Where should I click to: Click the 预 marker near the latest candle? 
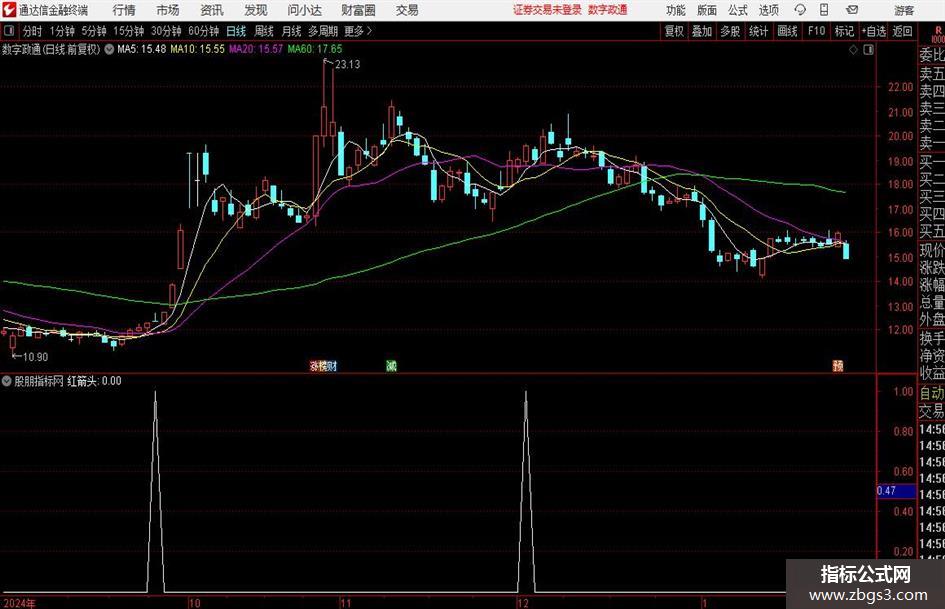pyautogui.click(x=838, y=365)
